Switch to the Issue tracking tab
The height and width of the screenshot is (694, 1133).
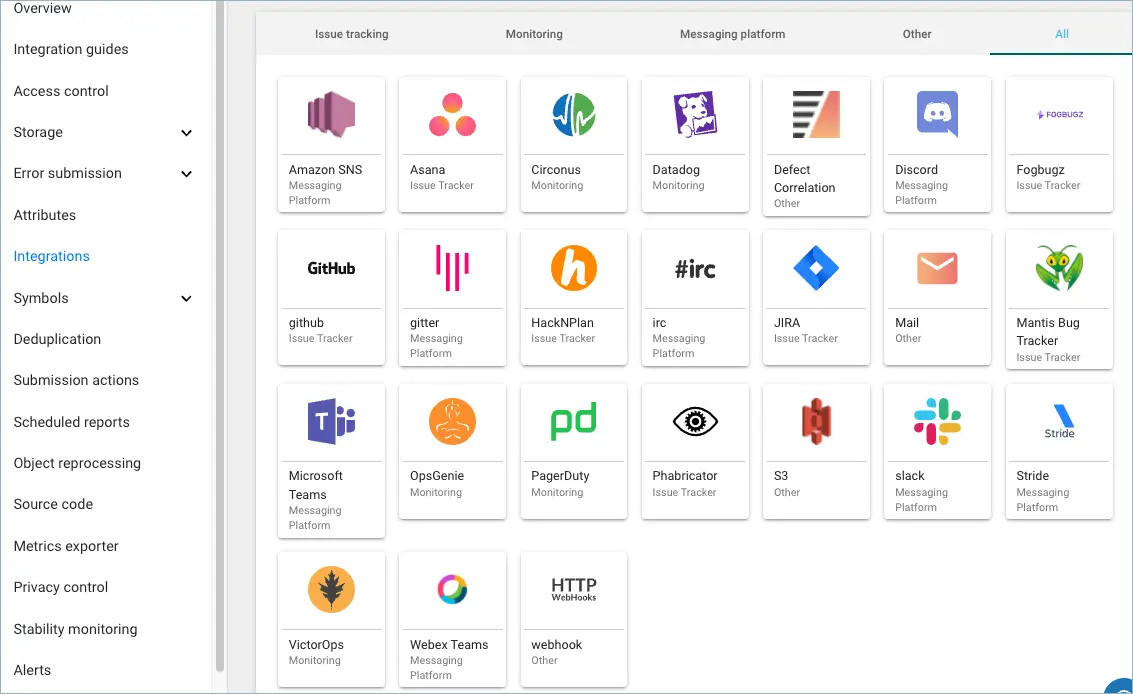pos(351,34)
